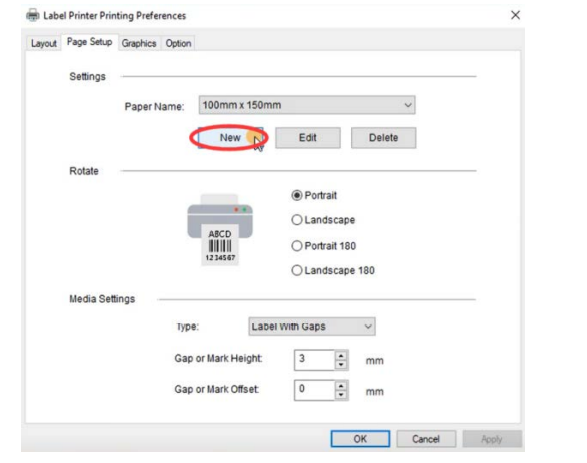The image size is (587, 463).
Task: Click the label printer preview image
Action: [220, 229]
